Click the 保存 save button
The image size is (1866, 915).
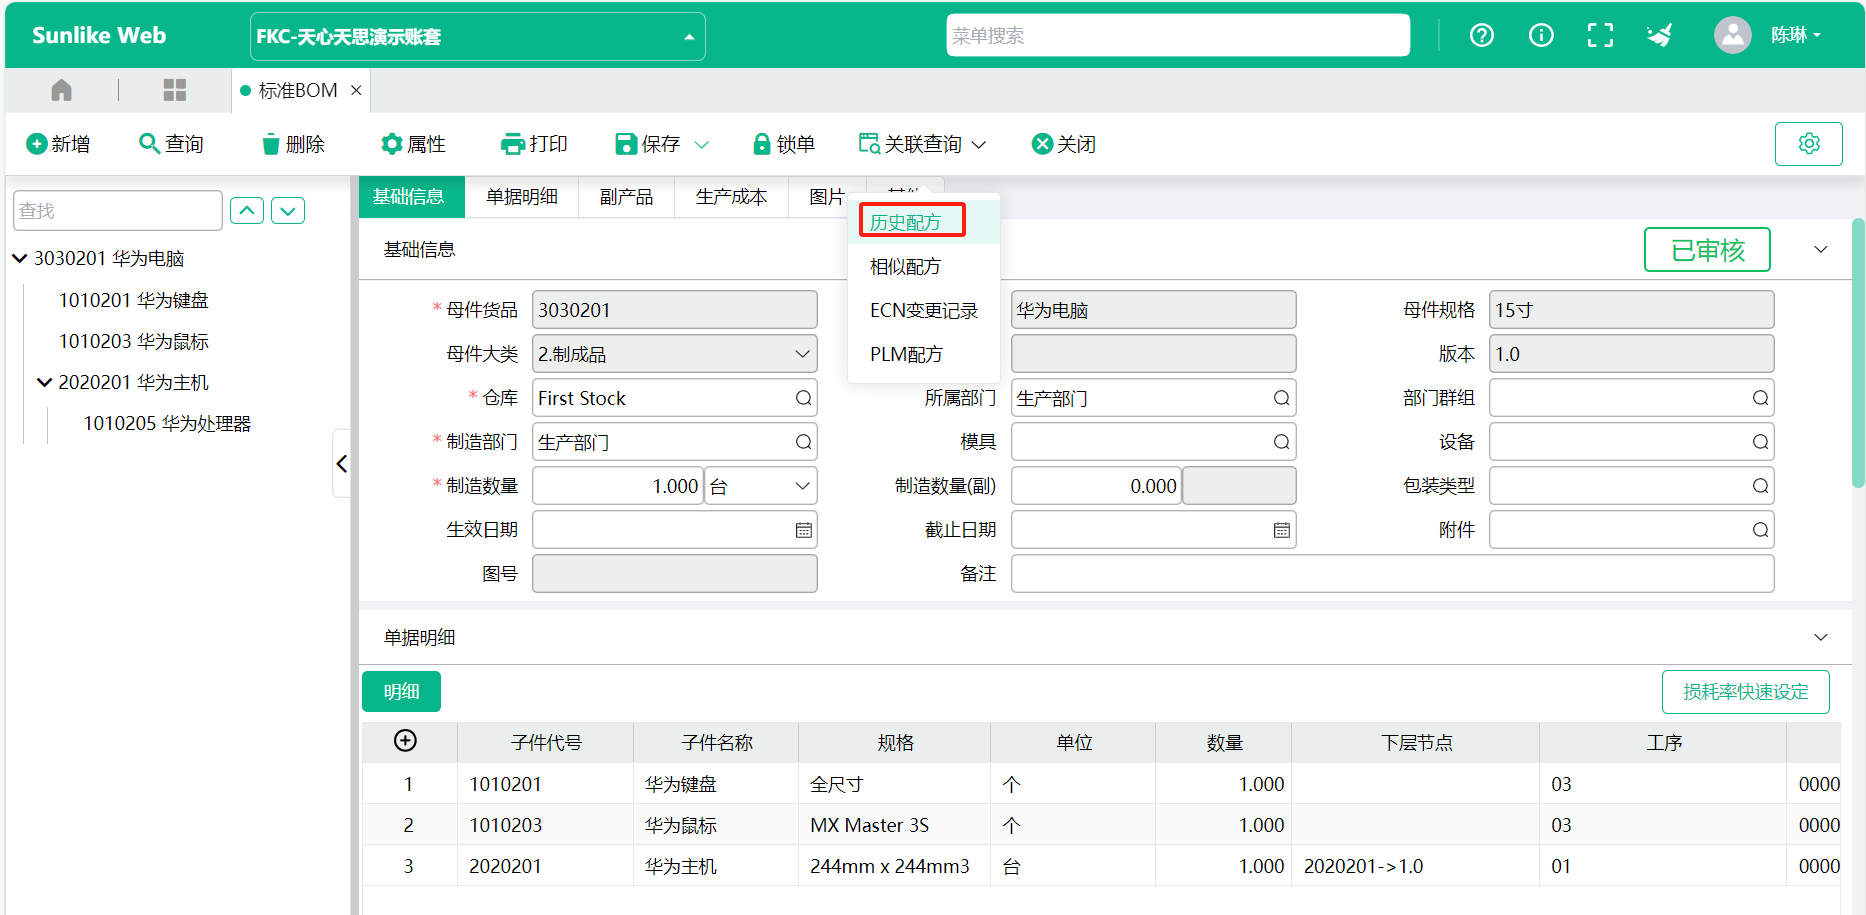[x=647, y=144]
